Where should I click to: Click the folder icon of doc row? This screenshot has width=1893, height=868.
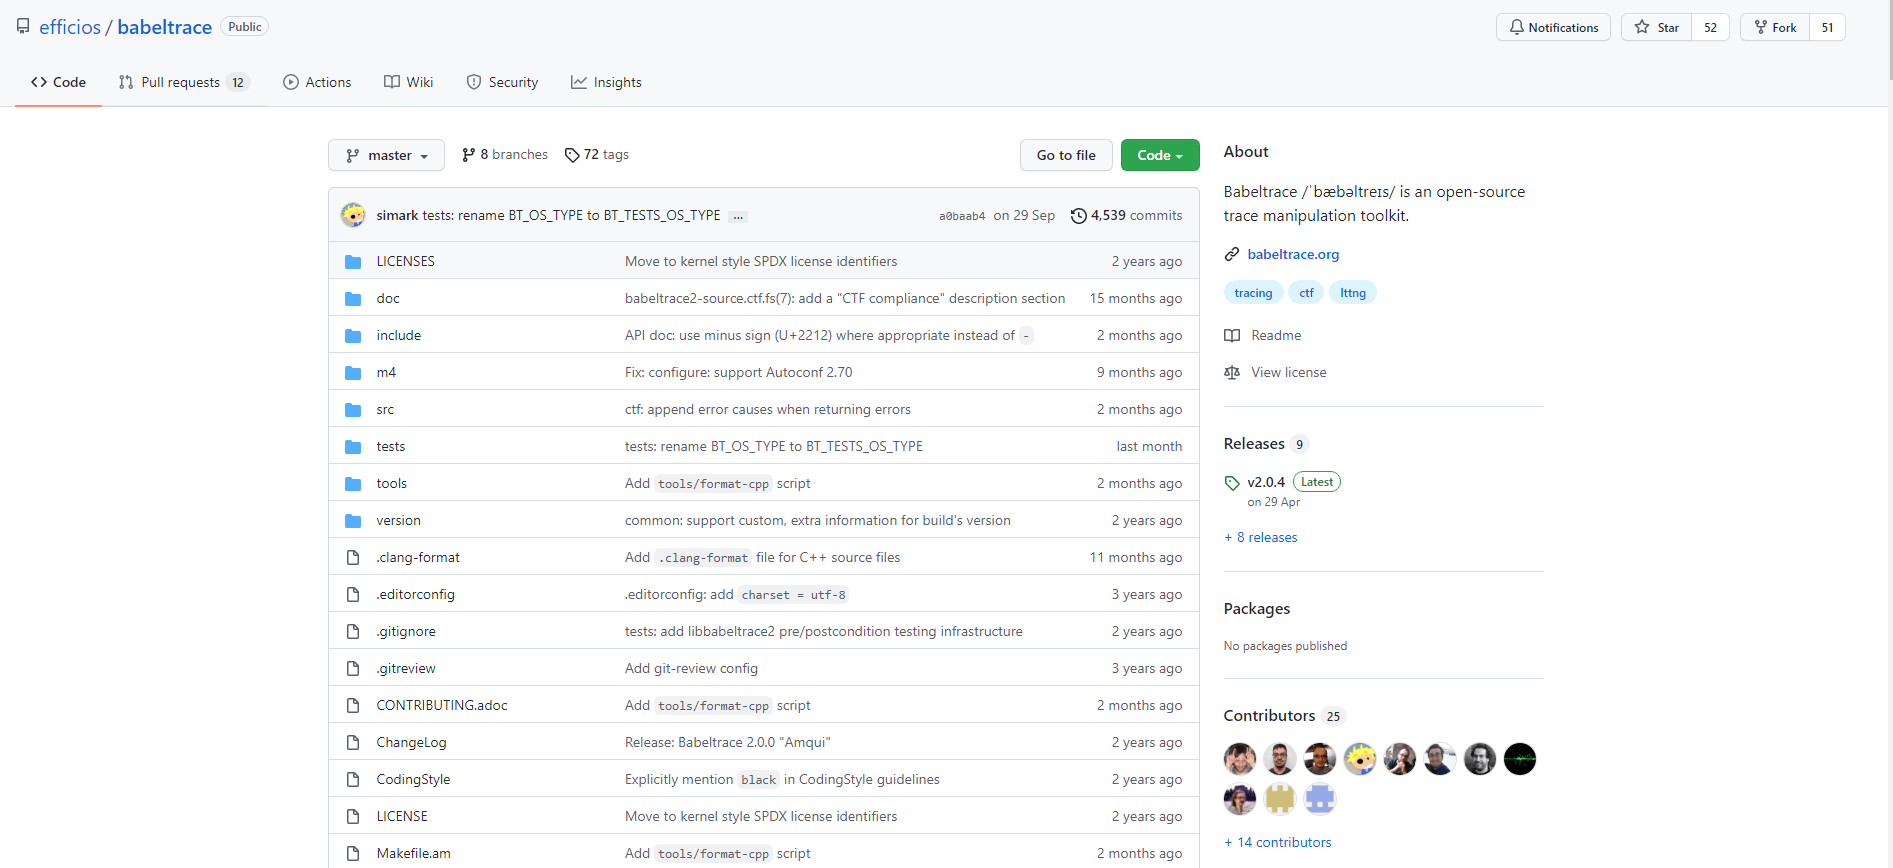(x=353, y=299)
